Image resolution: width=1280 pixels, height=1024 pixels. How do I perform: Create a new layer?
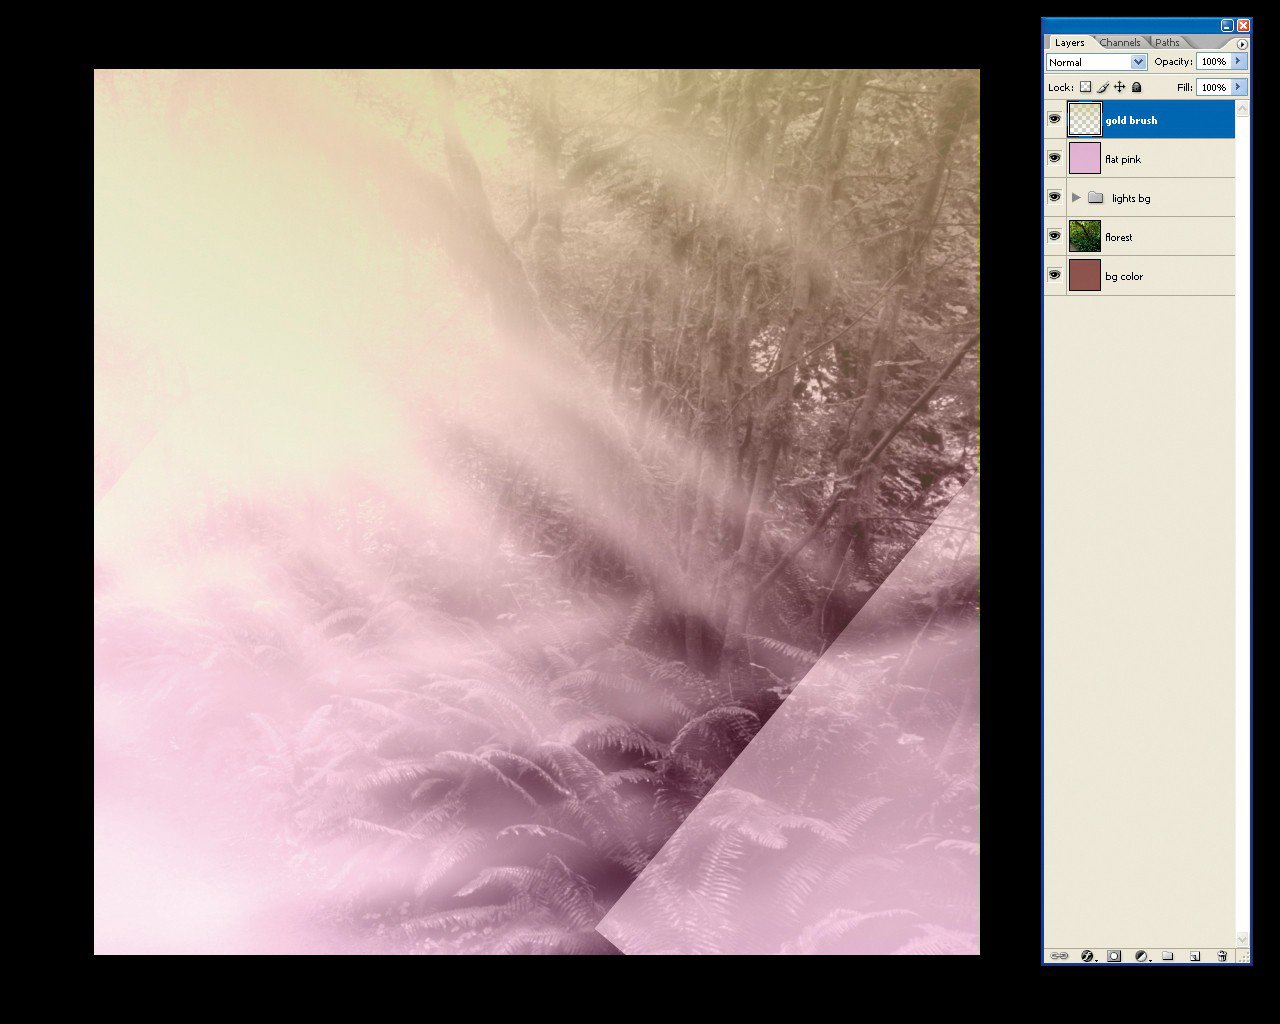pyautogui.click(x=1194, y=956)
